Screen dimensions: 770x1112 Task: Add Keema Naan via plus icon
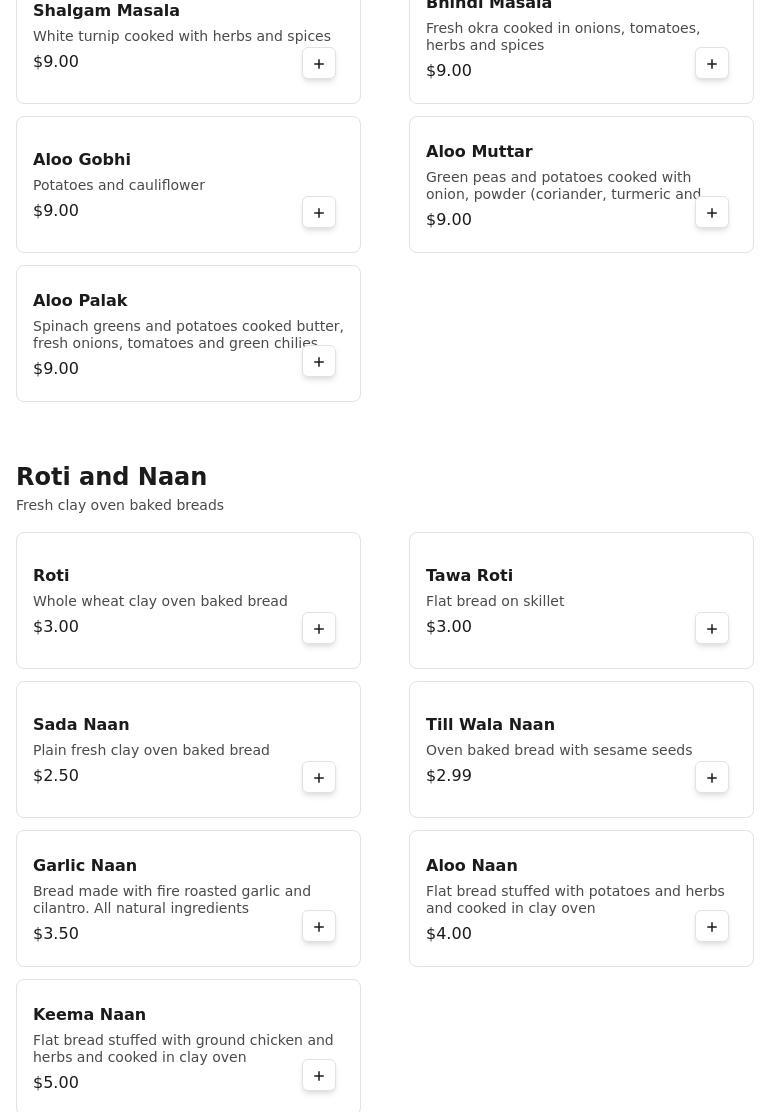pyautogui.click(x=319, y=1076)
